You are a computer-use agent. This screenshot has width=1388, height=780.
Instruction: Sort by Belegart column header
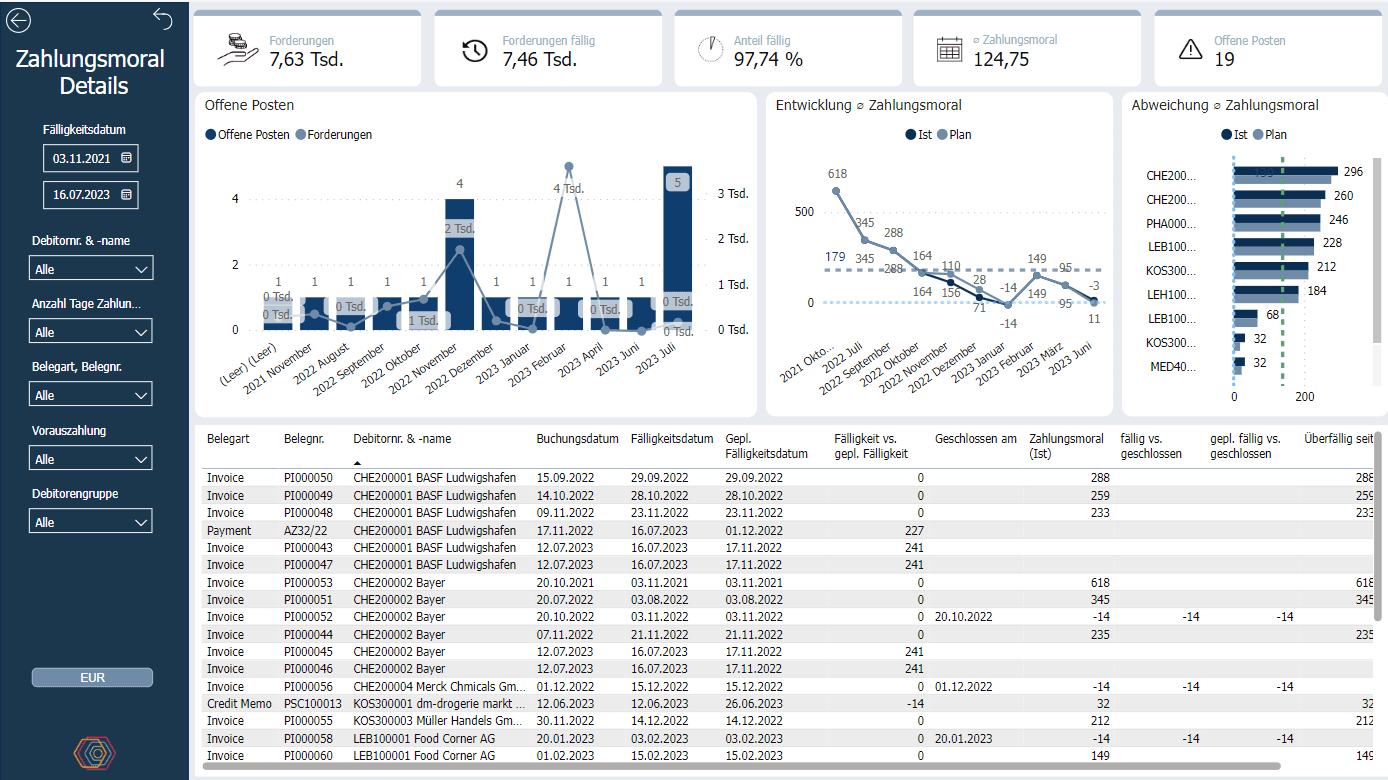[228, 439]
